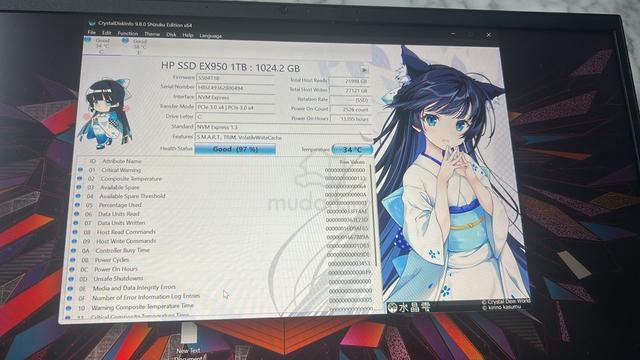Open the © Crystal Dew World link
Screen dimensions: 640x360
(506, 301)
